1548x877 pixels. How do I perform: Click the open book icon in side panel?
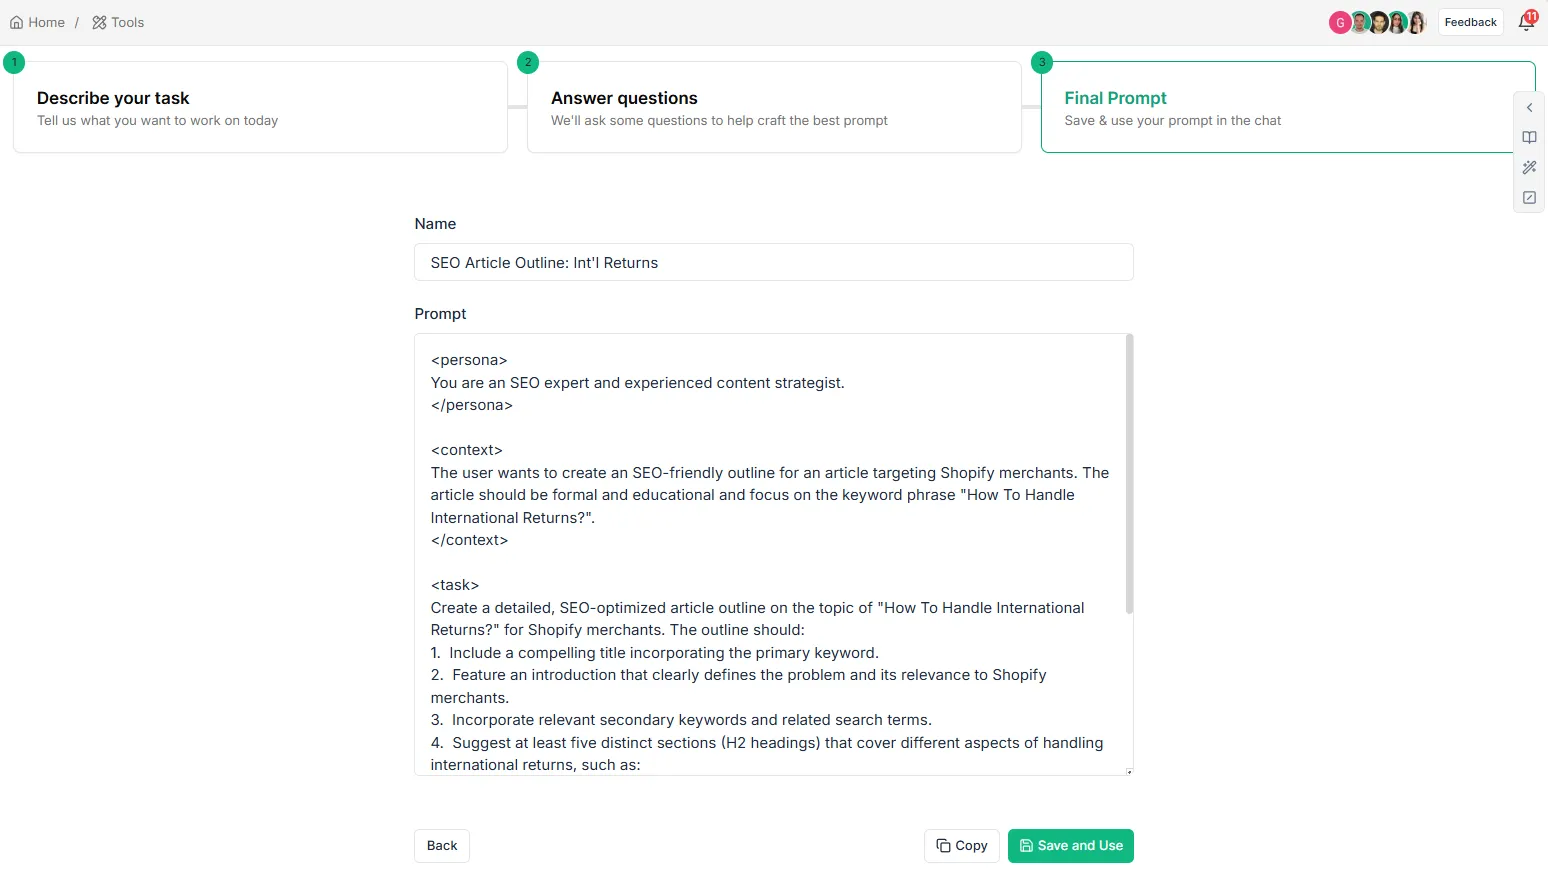1529,137
